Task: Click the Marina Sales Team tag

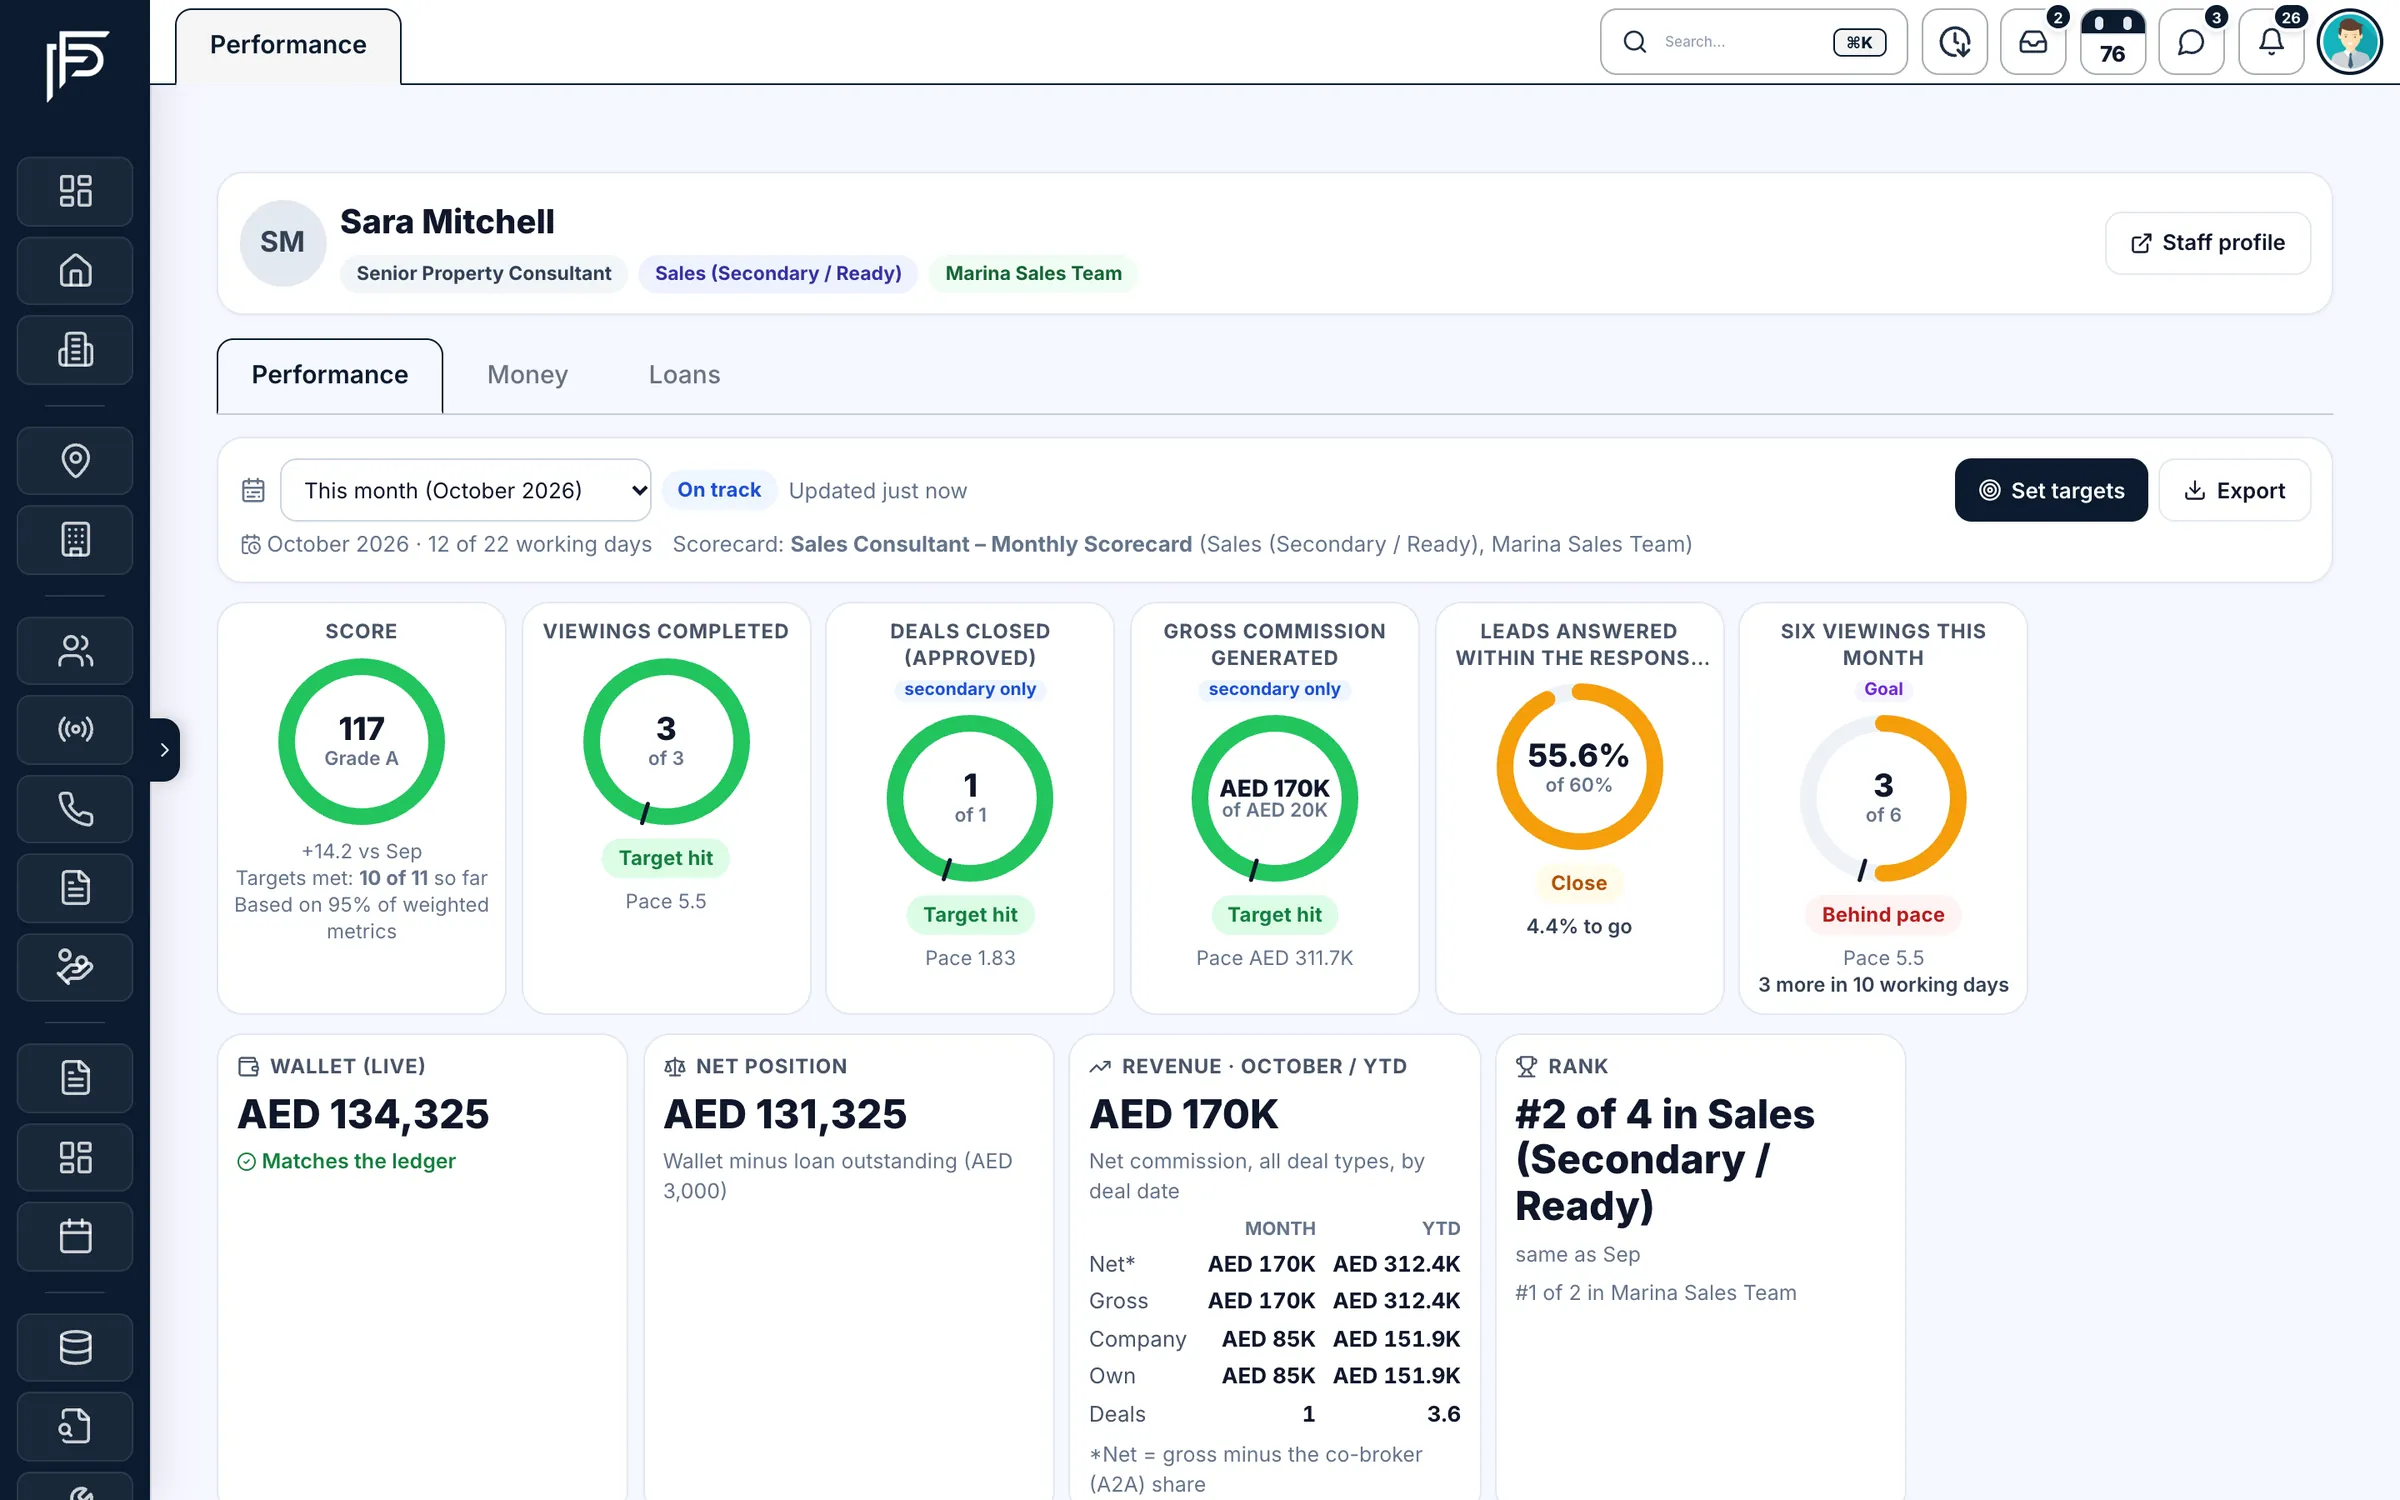Action: click(x=1033, y=273)
